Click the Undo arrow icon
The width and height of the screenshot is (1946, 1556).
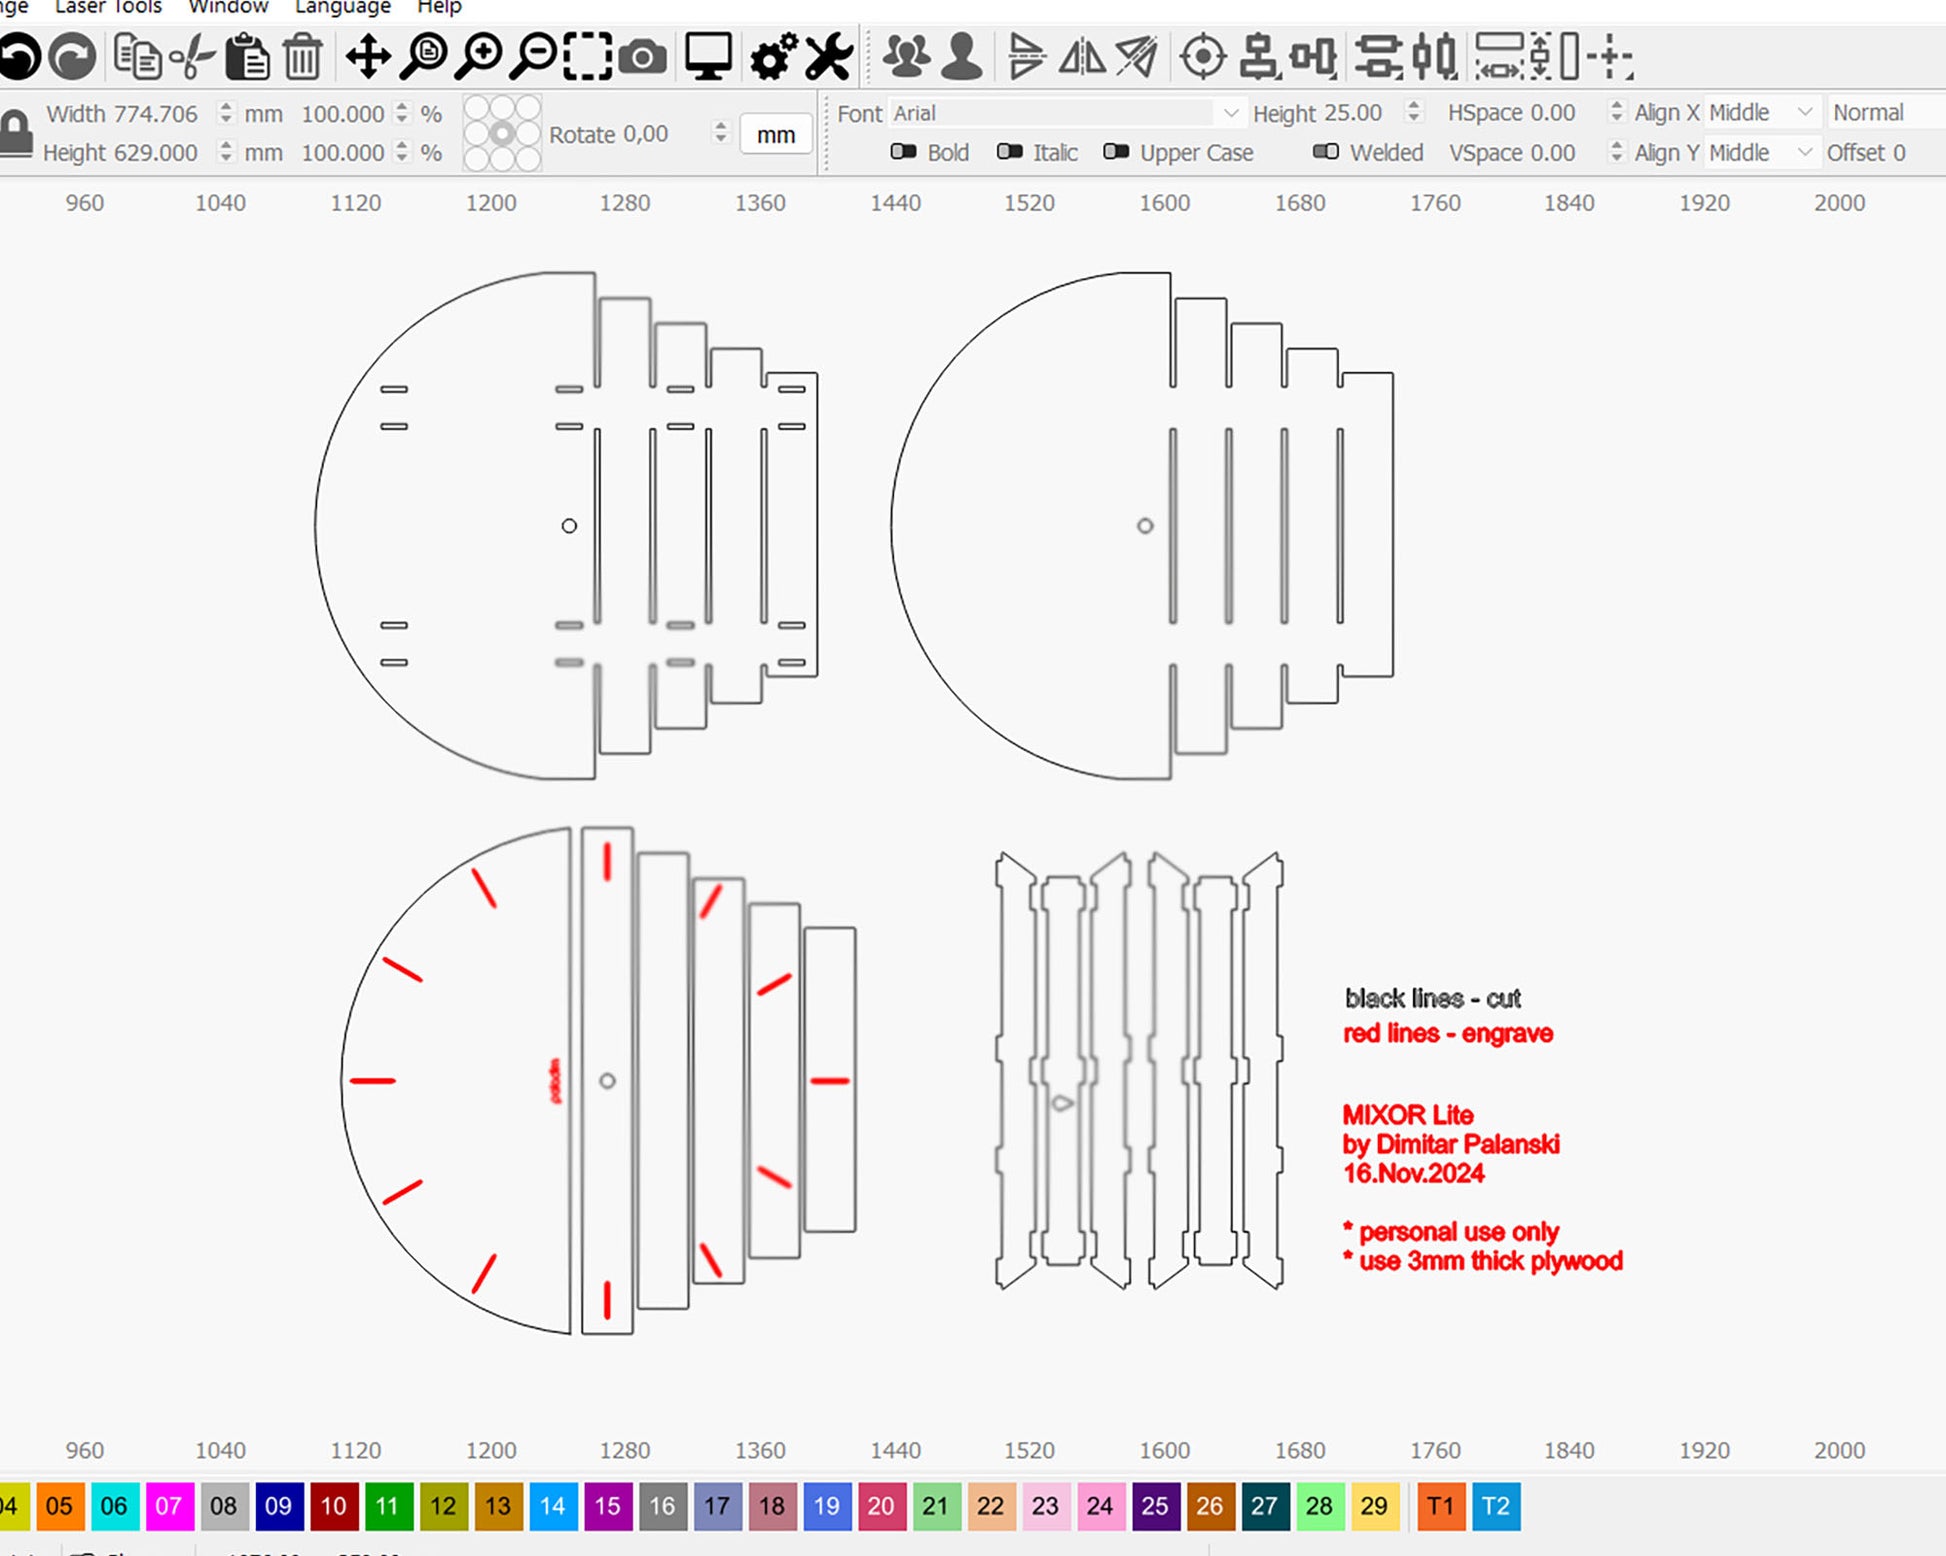18,57
